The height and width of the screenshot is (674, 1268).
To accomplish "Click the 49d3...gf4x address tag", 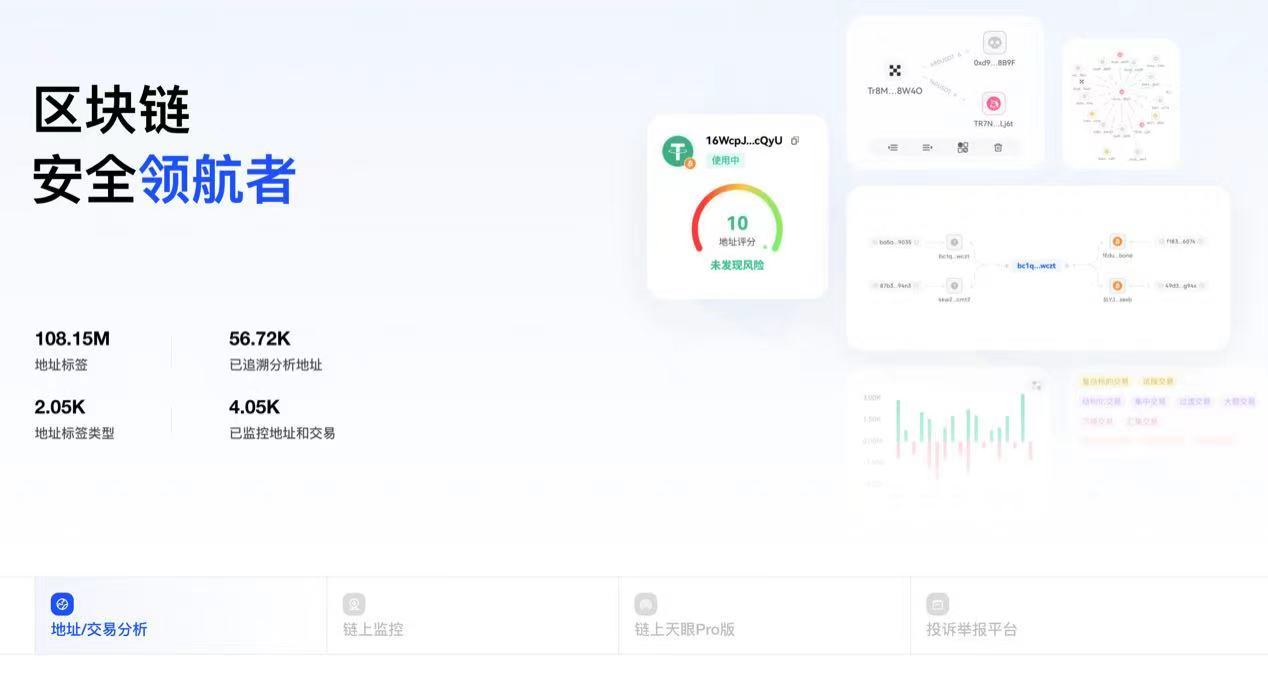I will coord(1180,285).
